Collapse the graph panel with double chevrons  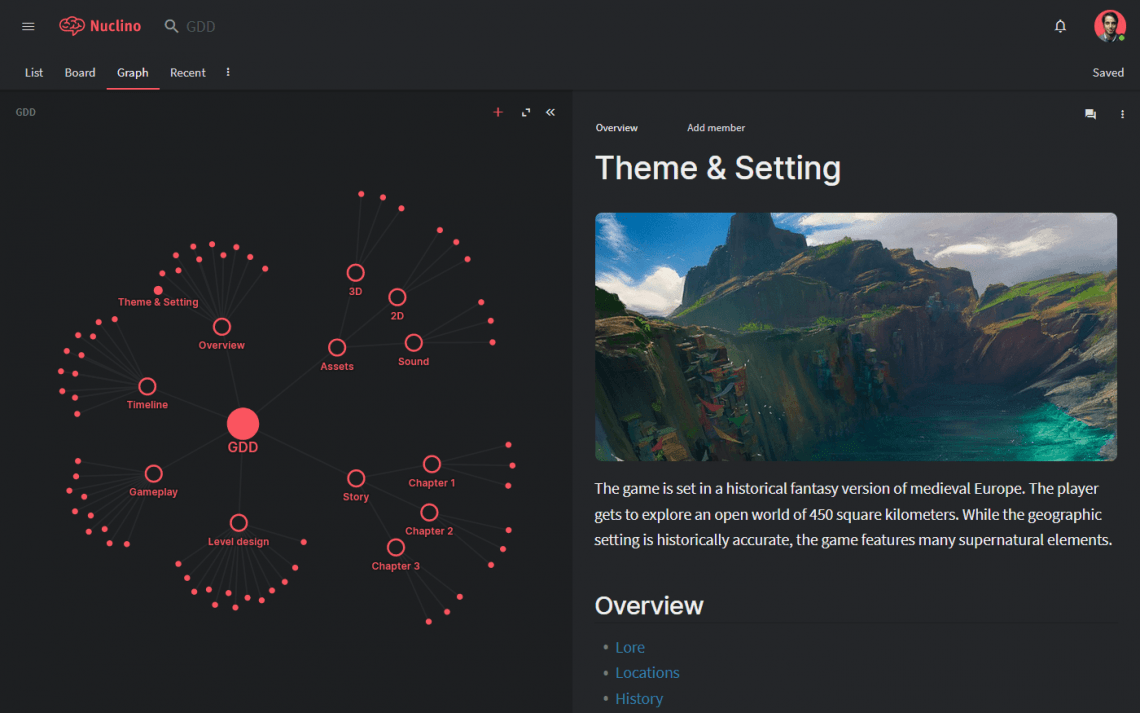(x=550, y=112)
